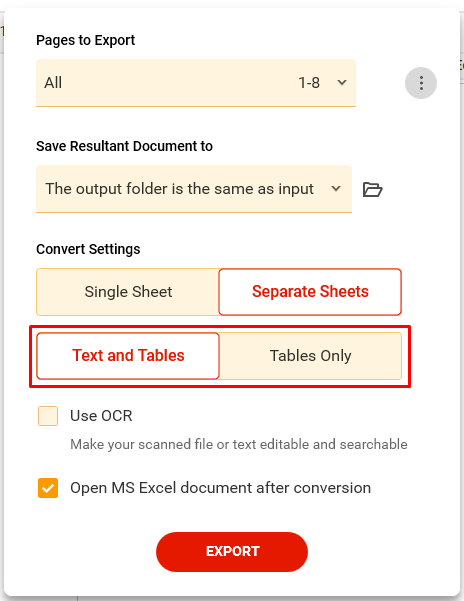464x601 pixels.
Task: Click the 1-8 page range indicator
Action: [309, 83]
